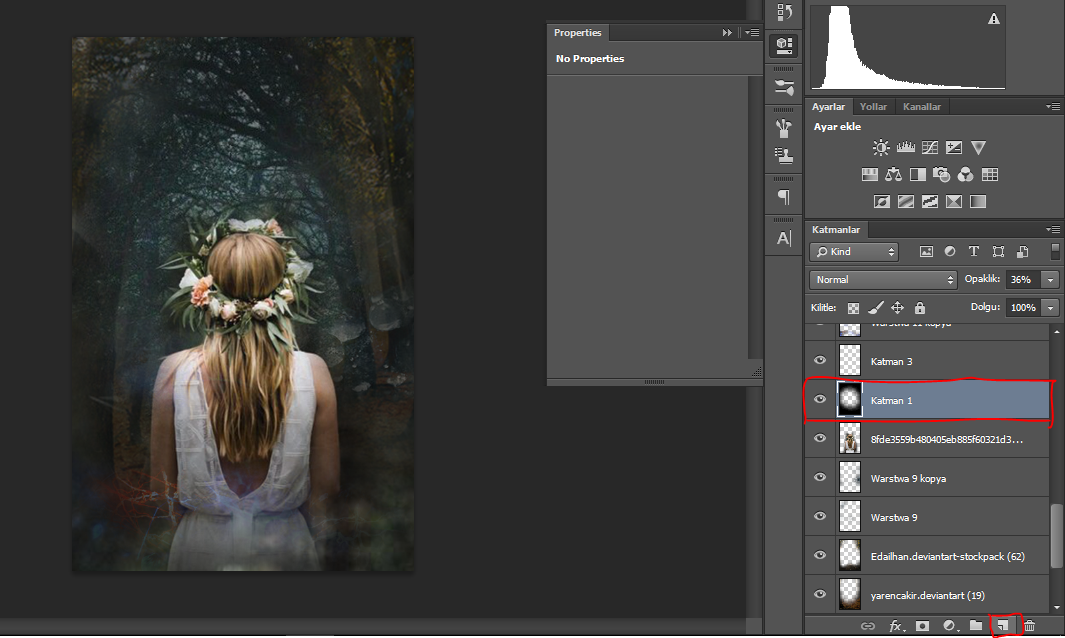Add an Exposure adjustment
This screenshot has height=638, width=1065.
coord(954,147)
